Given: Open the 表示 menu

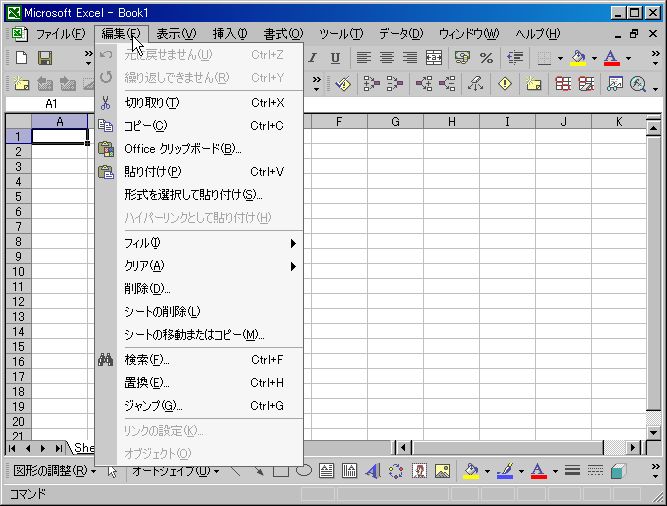Looking at the screenshot, I should point(176,34).
